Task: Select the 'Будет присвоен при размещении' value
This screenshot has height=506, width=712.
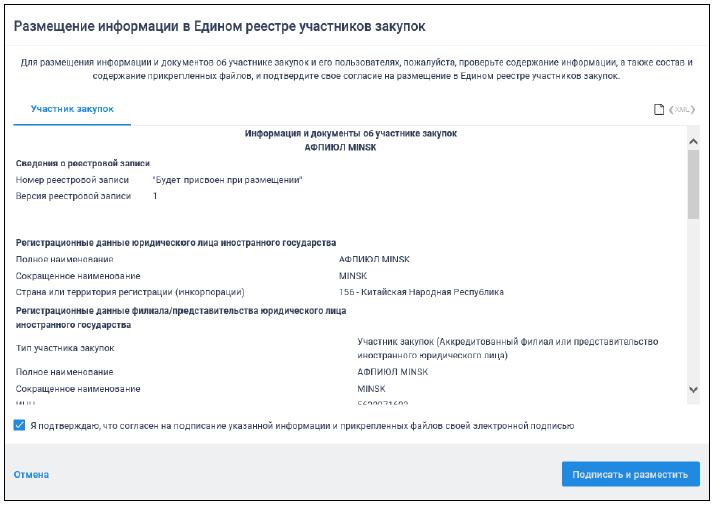Action: 227,180
